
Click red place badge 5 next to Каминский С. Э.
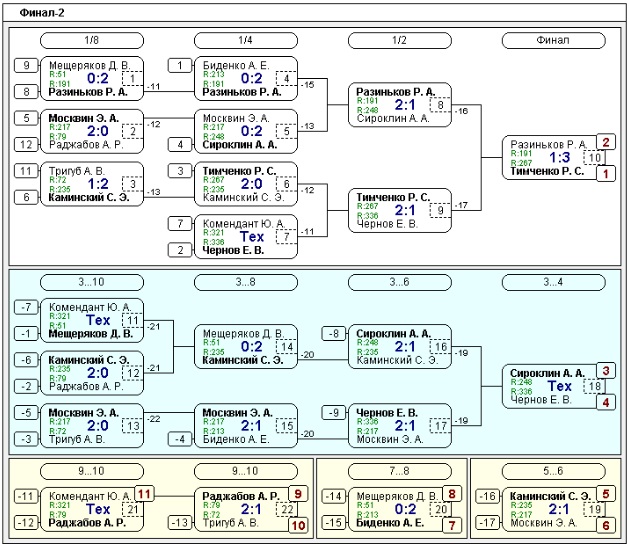coord(606,494)
